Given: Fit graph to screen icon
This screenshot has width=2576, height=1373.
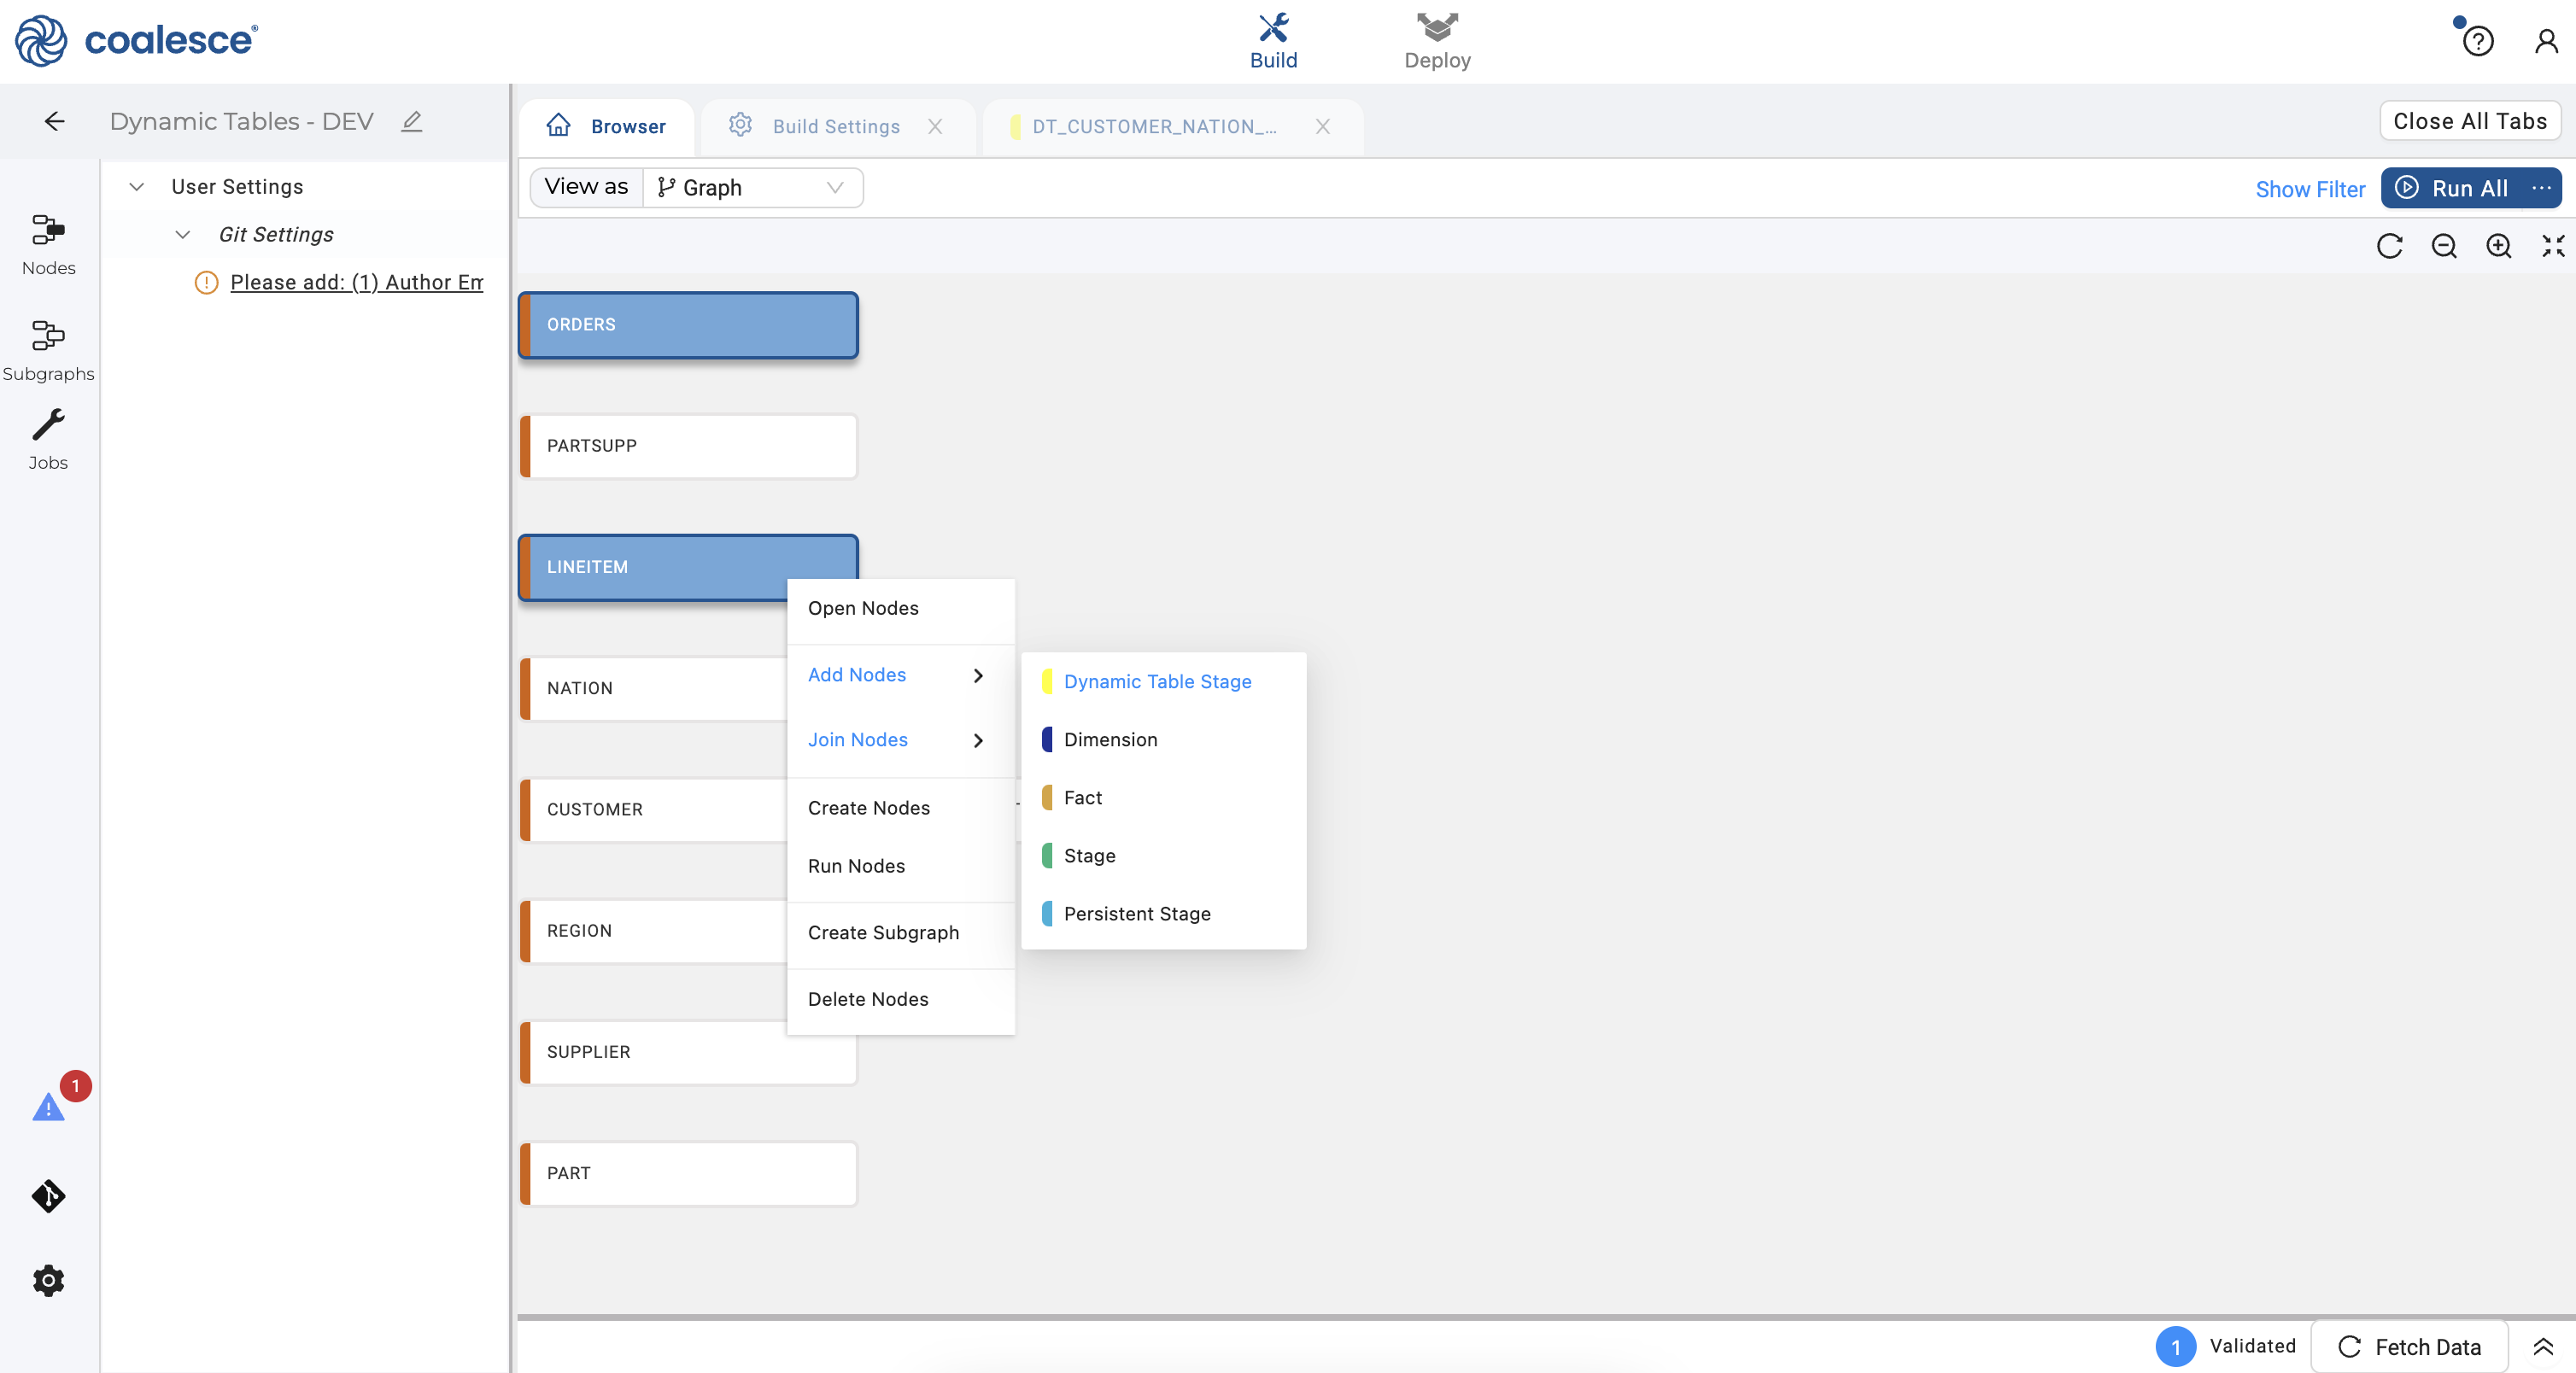Looking at the screenshot, I should (x=2552, y=246).
